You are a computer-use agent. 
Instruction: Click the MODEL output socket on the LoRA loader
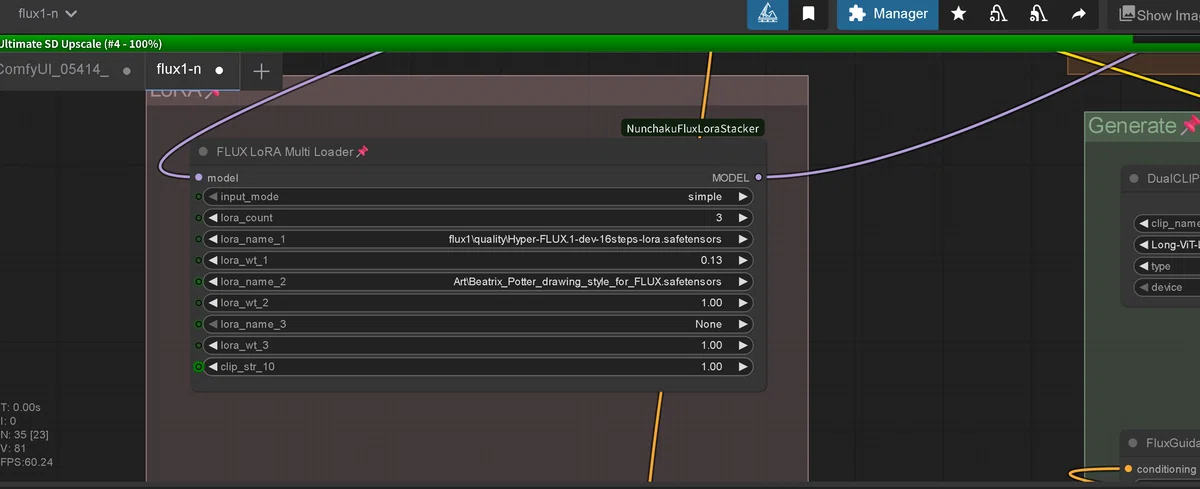pyautogui.click(x=758, y=177)
